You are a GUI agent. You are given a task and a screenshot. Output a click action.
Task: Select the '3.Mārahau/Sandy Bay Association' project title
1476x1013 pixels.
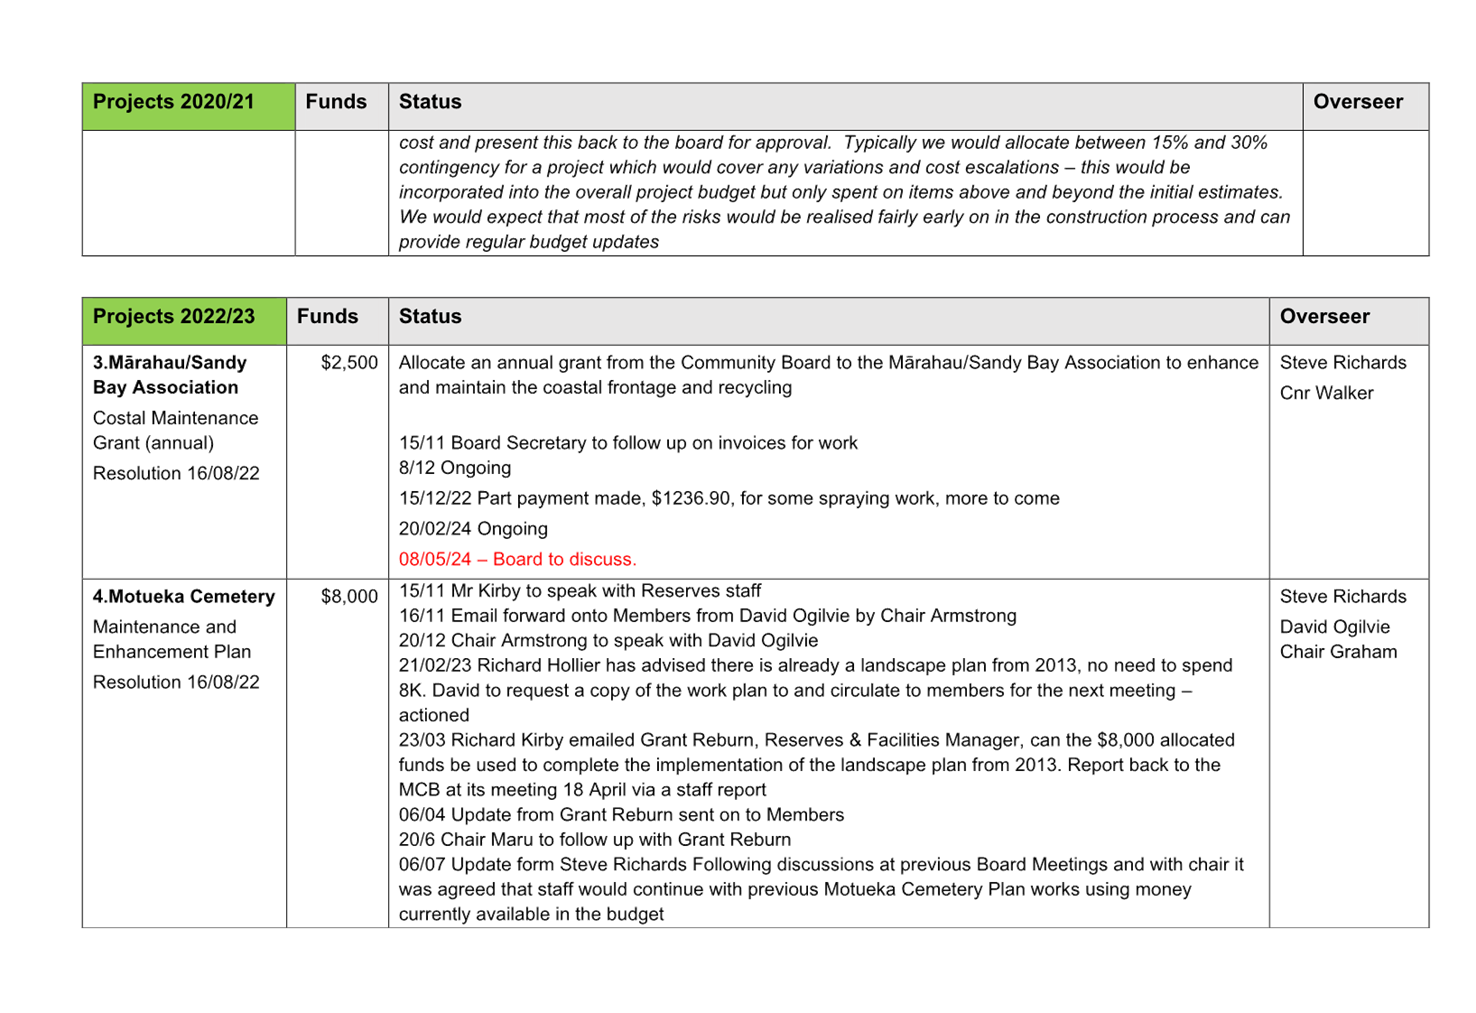pos(170,375)
